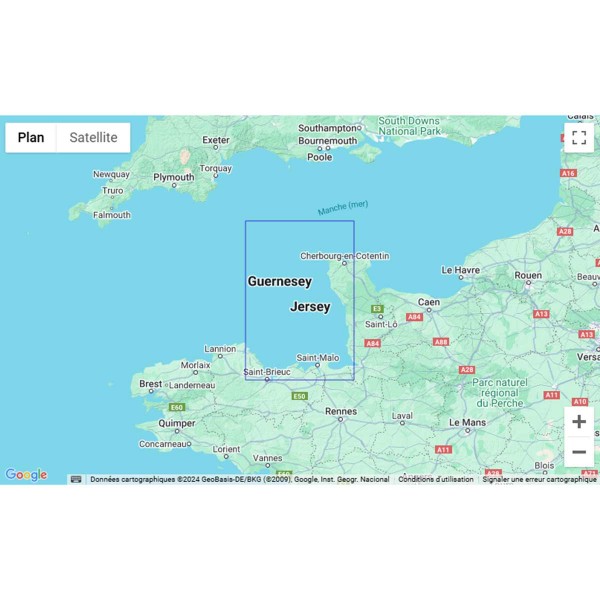Click Parc naturel régional du Perche label
Screen dimensions: 600x600
click(x=500, y=393)
